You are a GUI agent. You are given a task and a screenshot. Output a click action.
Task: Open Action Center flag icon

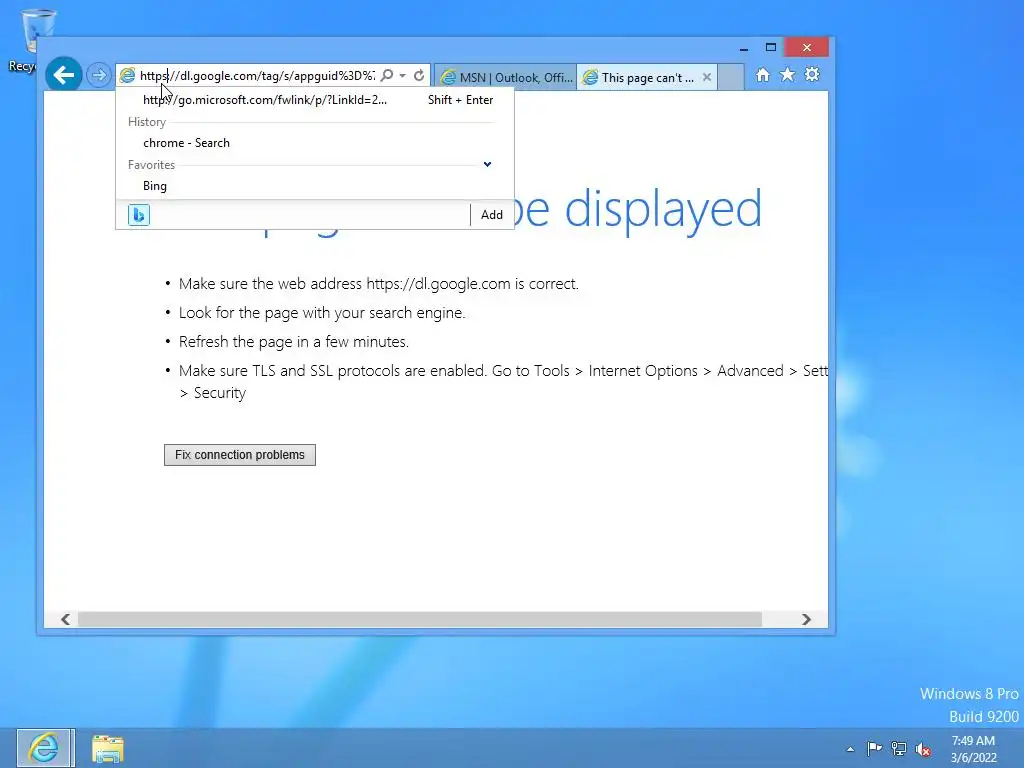click(874, 748)
